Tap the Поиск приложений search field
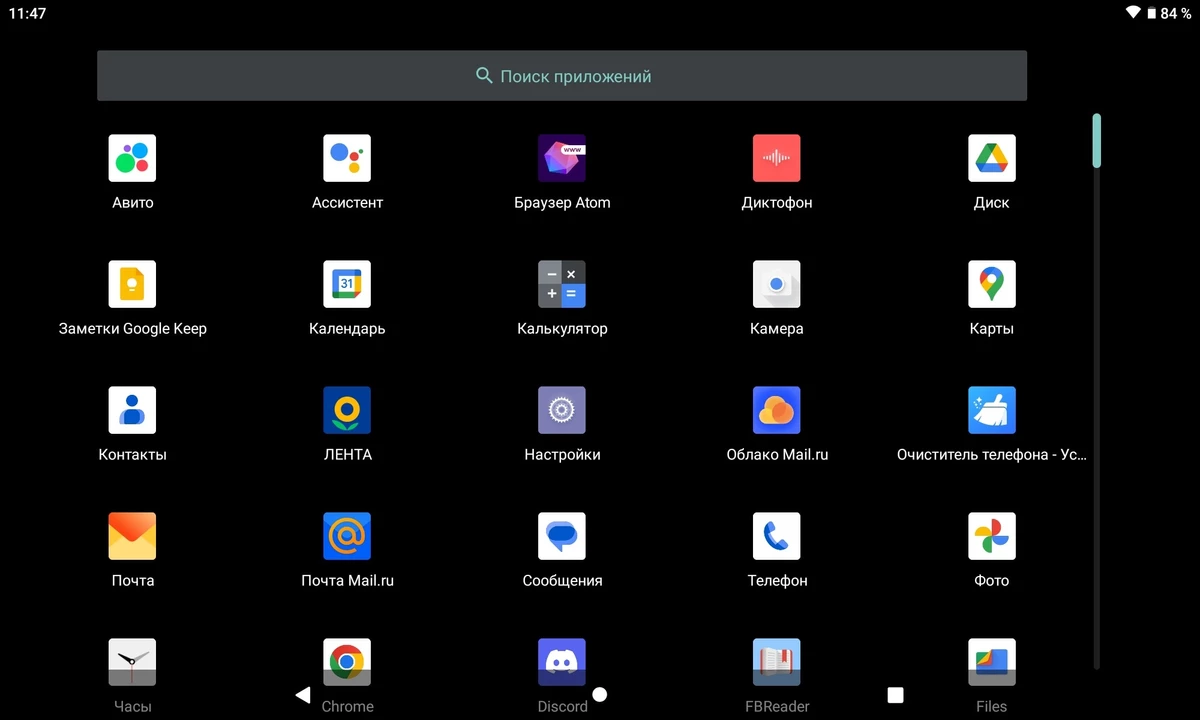1200x720 pixels. [562, 76]
